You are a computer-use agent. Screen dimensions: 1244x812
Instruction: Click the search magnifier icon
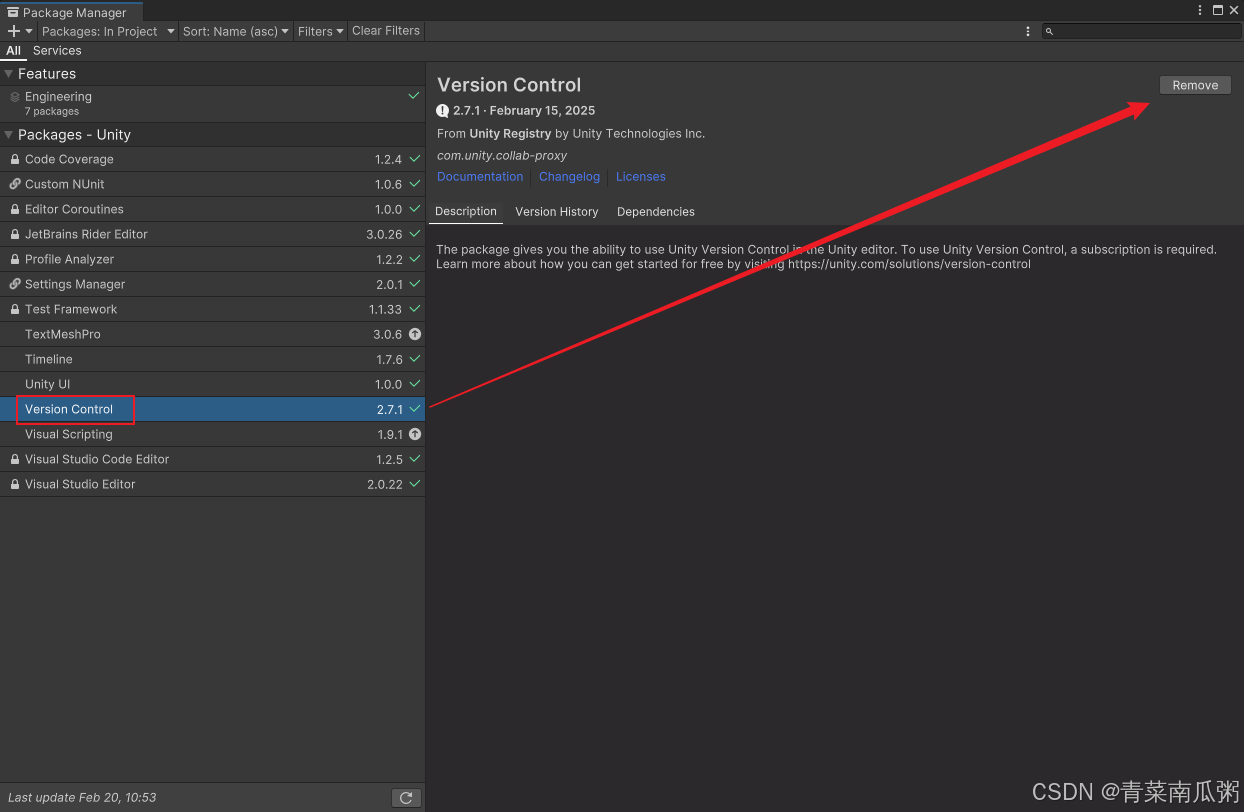tap(1049, 32)
